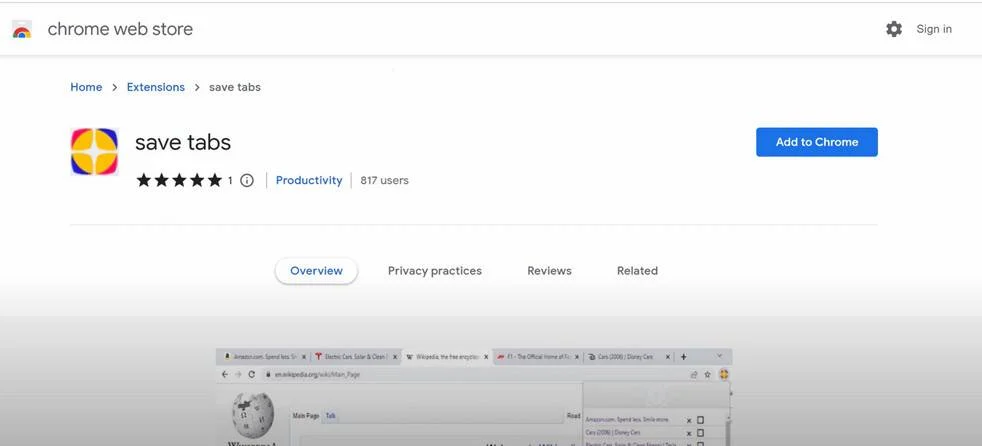This screenshot has height=446, width=982.
Task: Click the Add to Chrome button
Action: (x=817, y=142)
